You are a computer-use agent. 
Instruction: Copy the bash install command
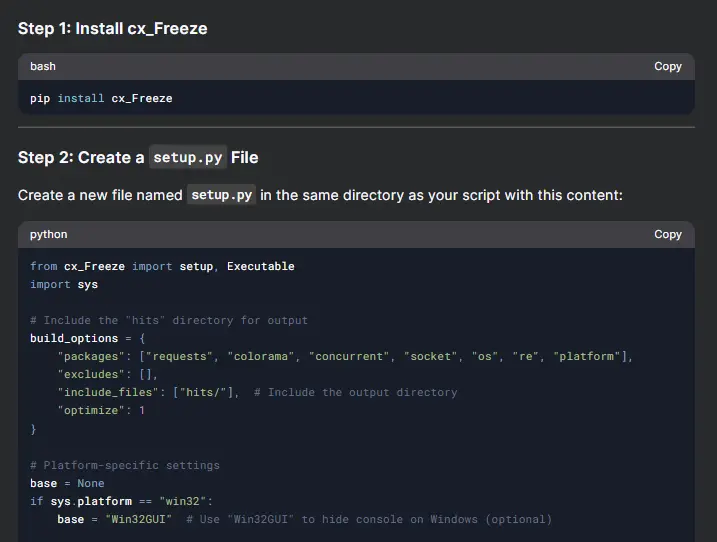pos(668,66)
